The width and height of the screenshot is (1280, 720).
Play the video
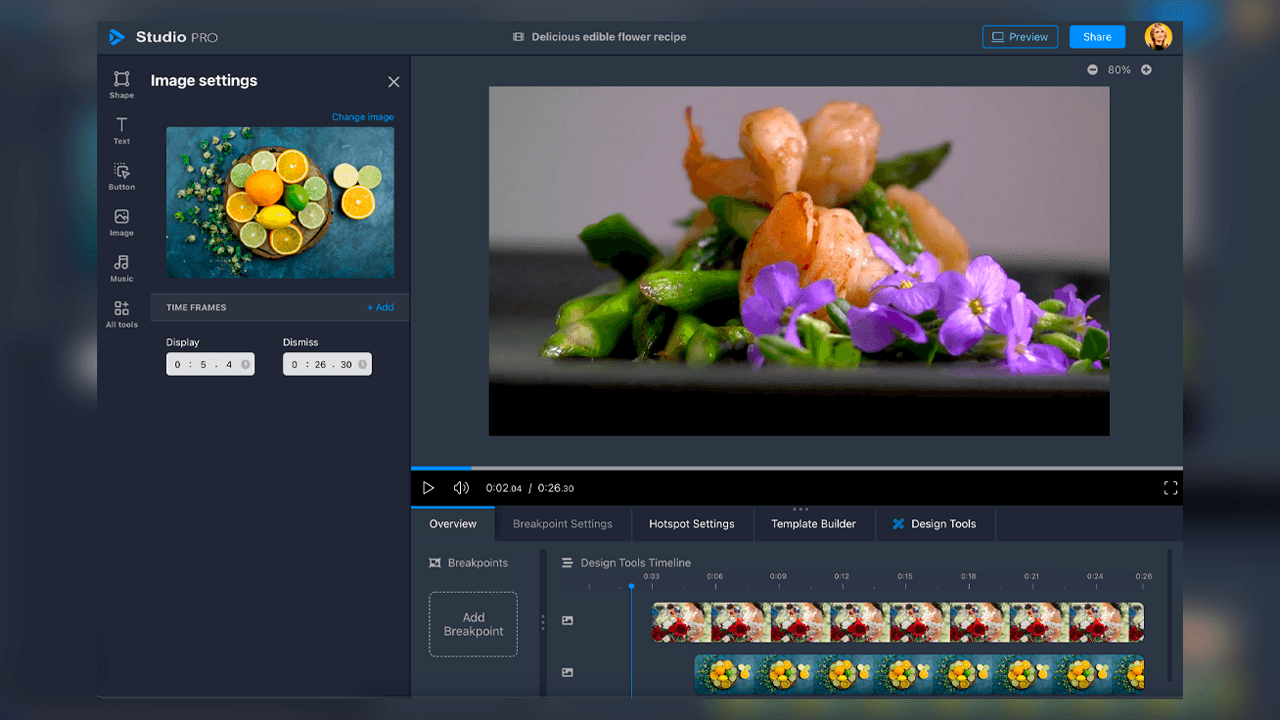point(428,488)
